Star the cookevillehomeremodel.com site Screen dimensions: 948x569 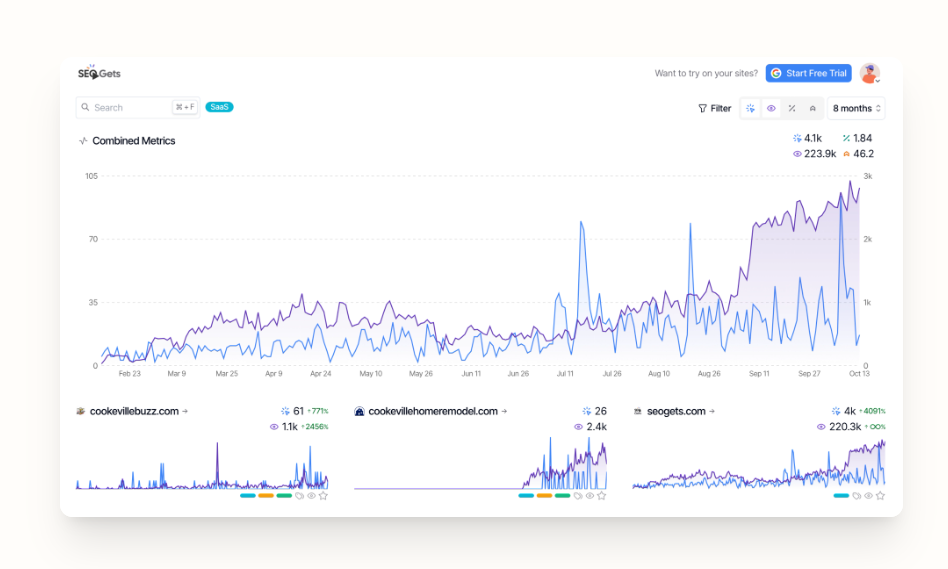602,496
